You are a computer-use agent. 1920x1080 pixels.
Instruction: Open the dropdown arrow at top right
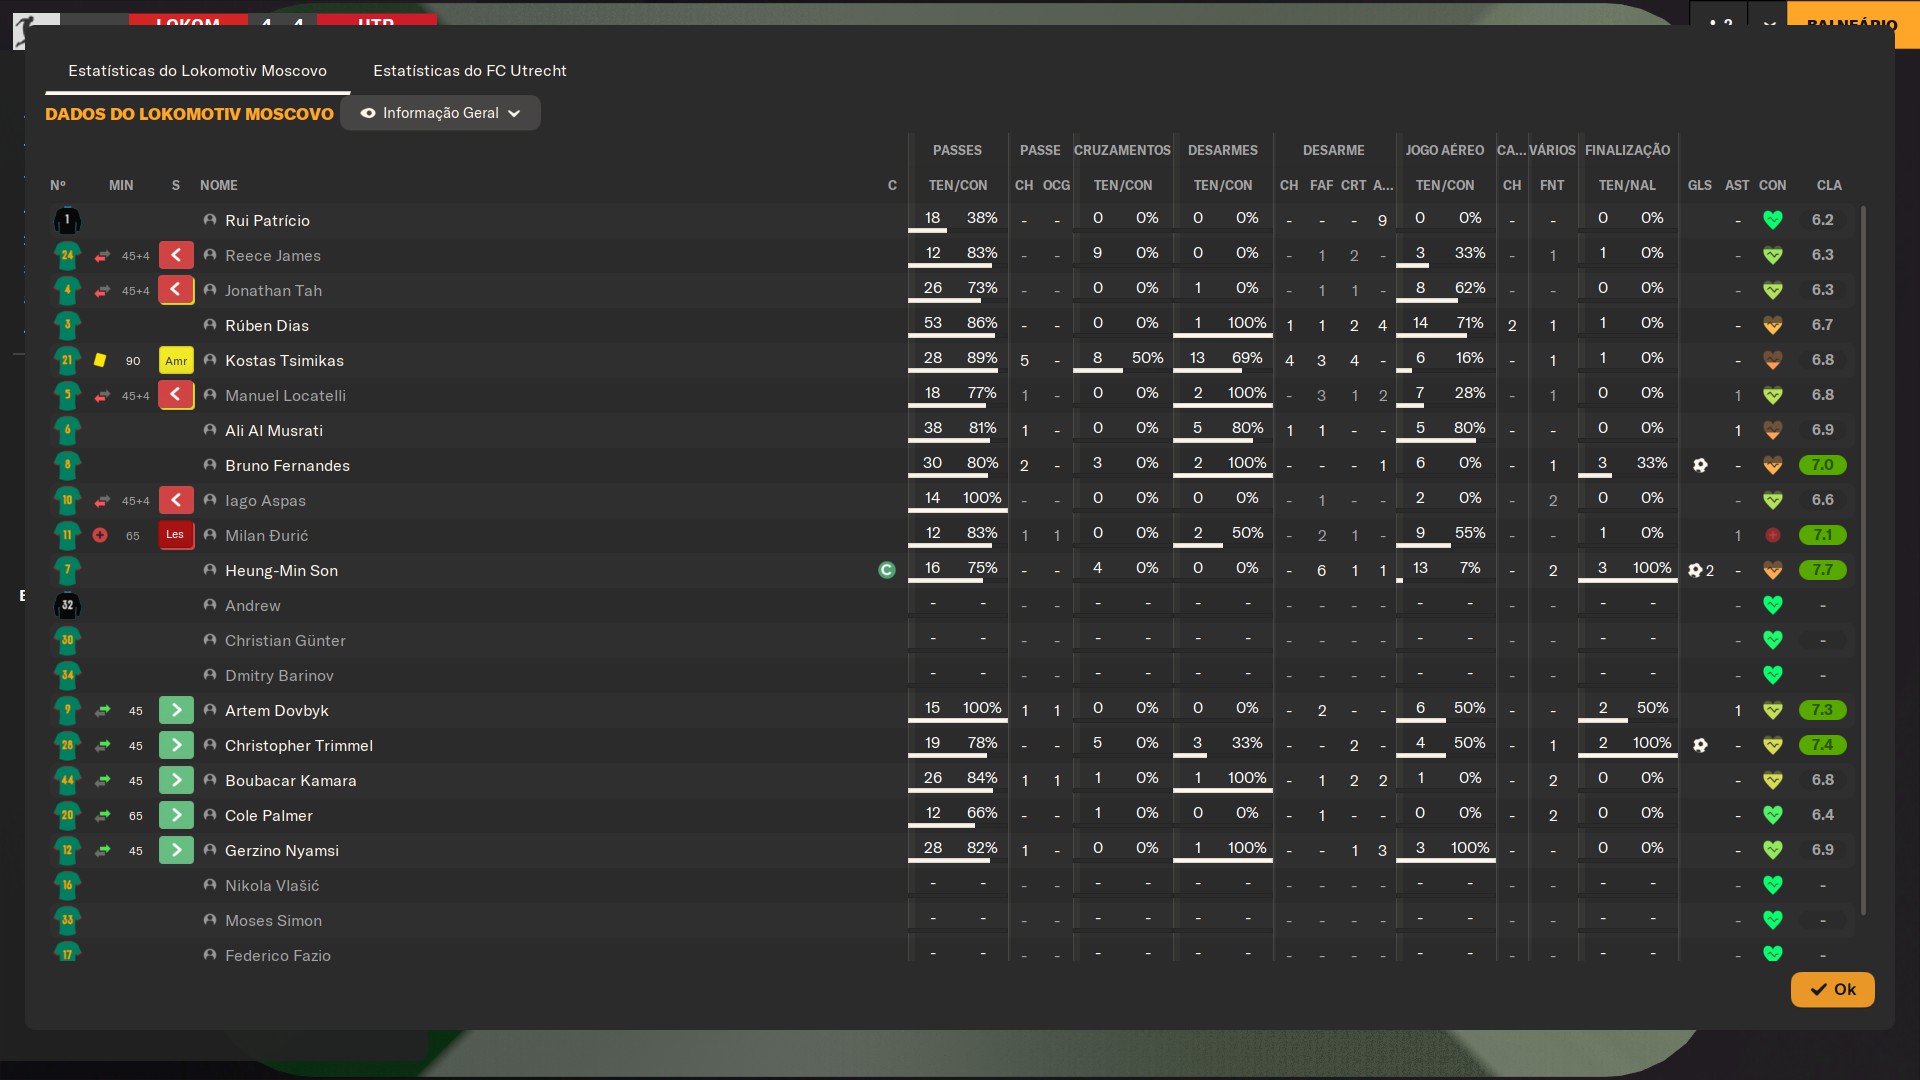point(1769,24)
